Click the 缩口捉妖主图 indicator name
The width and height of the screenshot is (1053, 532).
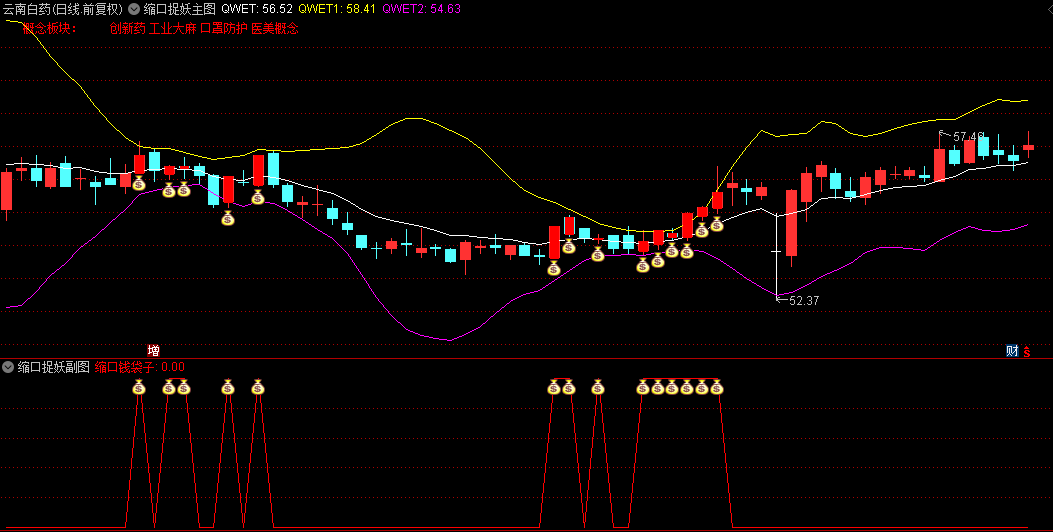point(179,9)
